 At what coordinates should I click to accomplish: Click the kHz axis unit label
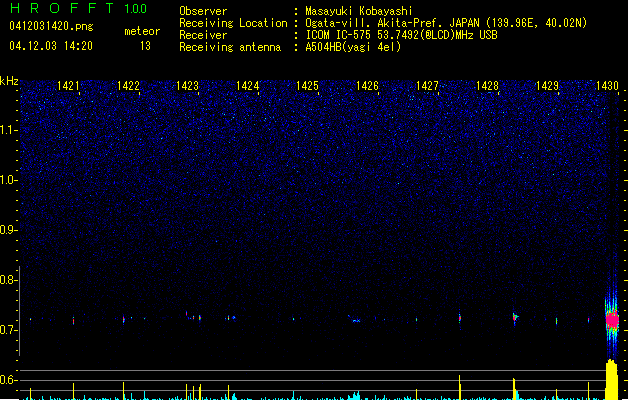point(9,81)
